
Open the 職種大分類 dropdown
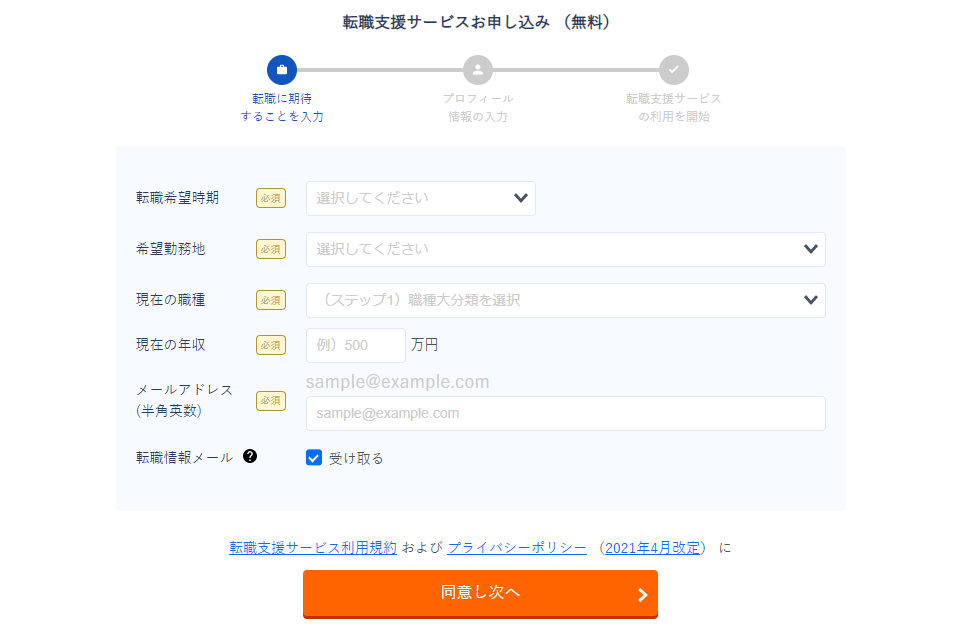point(565,300)
